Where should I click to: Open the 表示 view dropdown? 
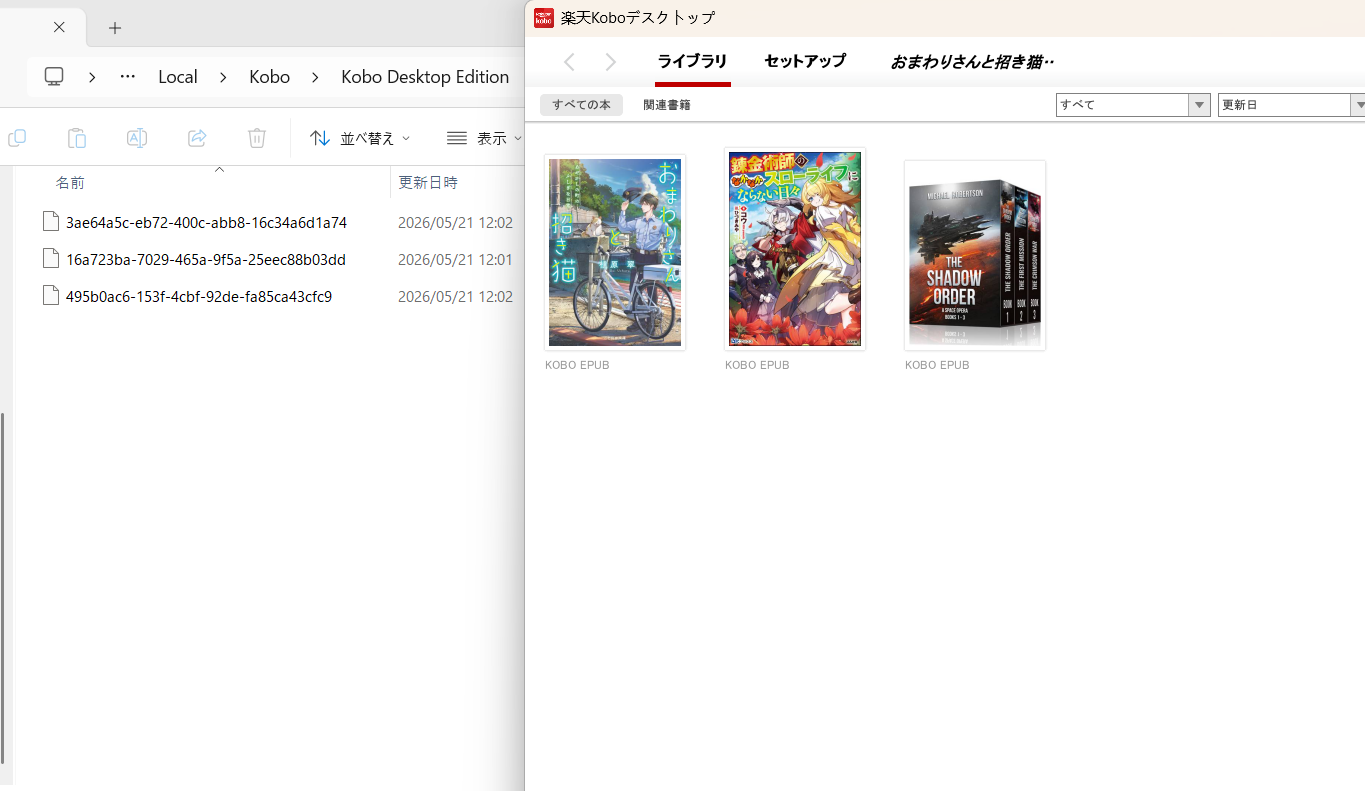(x=484, y=138)
